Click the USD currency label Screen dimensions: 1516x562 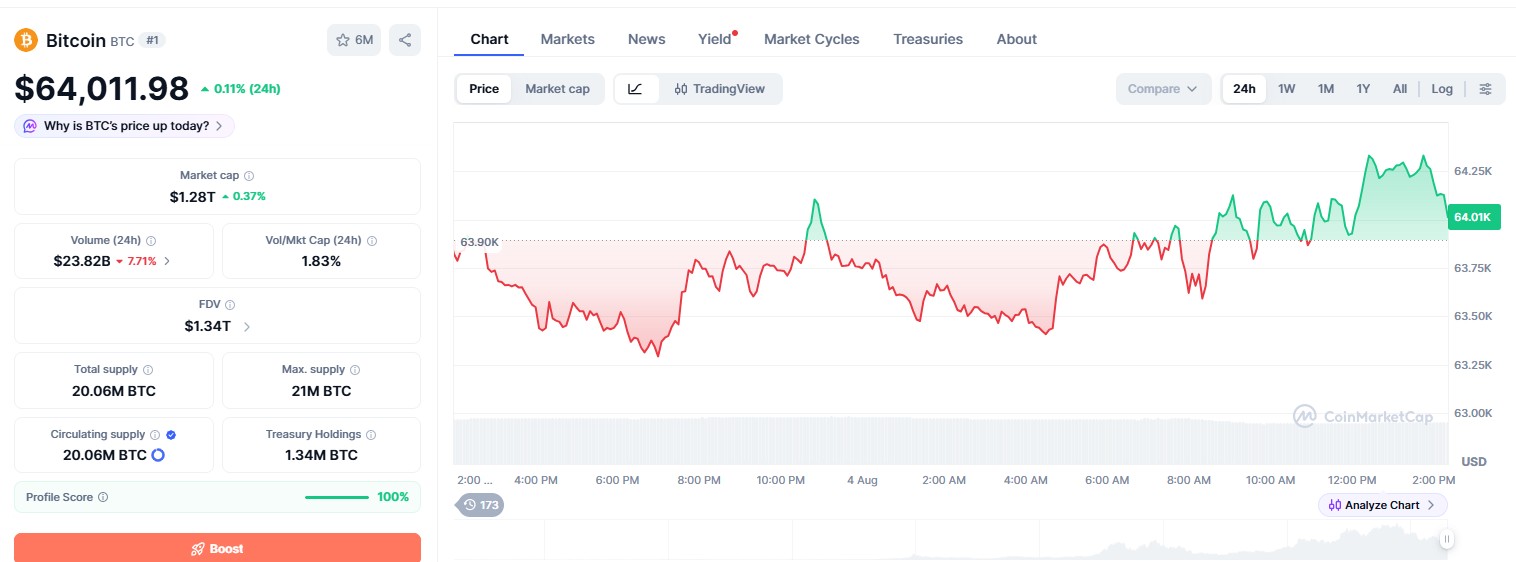tap(1474, 462)
